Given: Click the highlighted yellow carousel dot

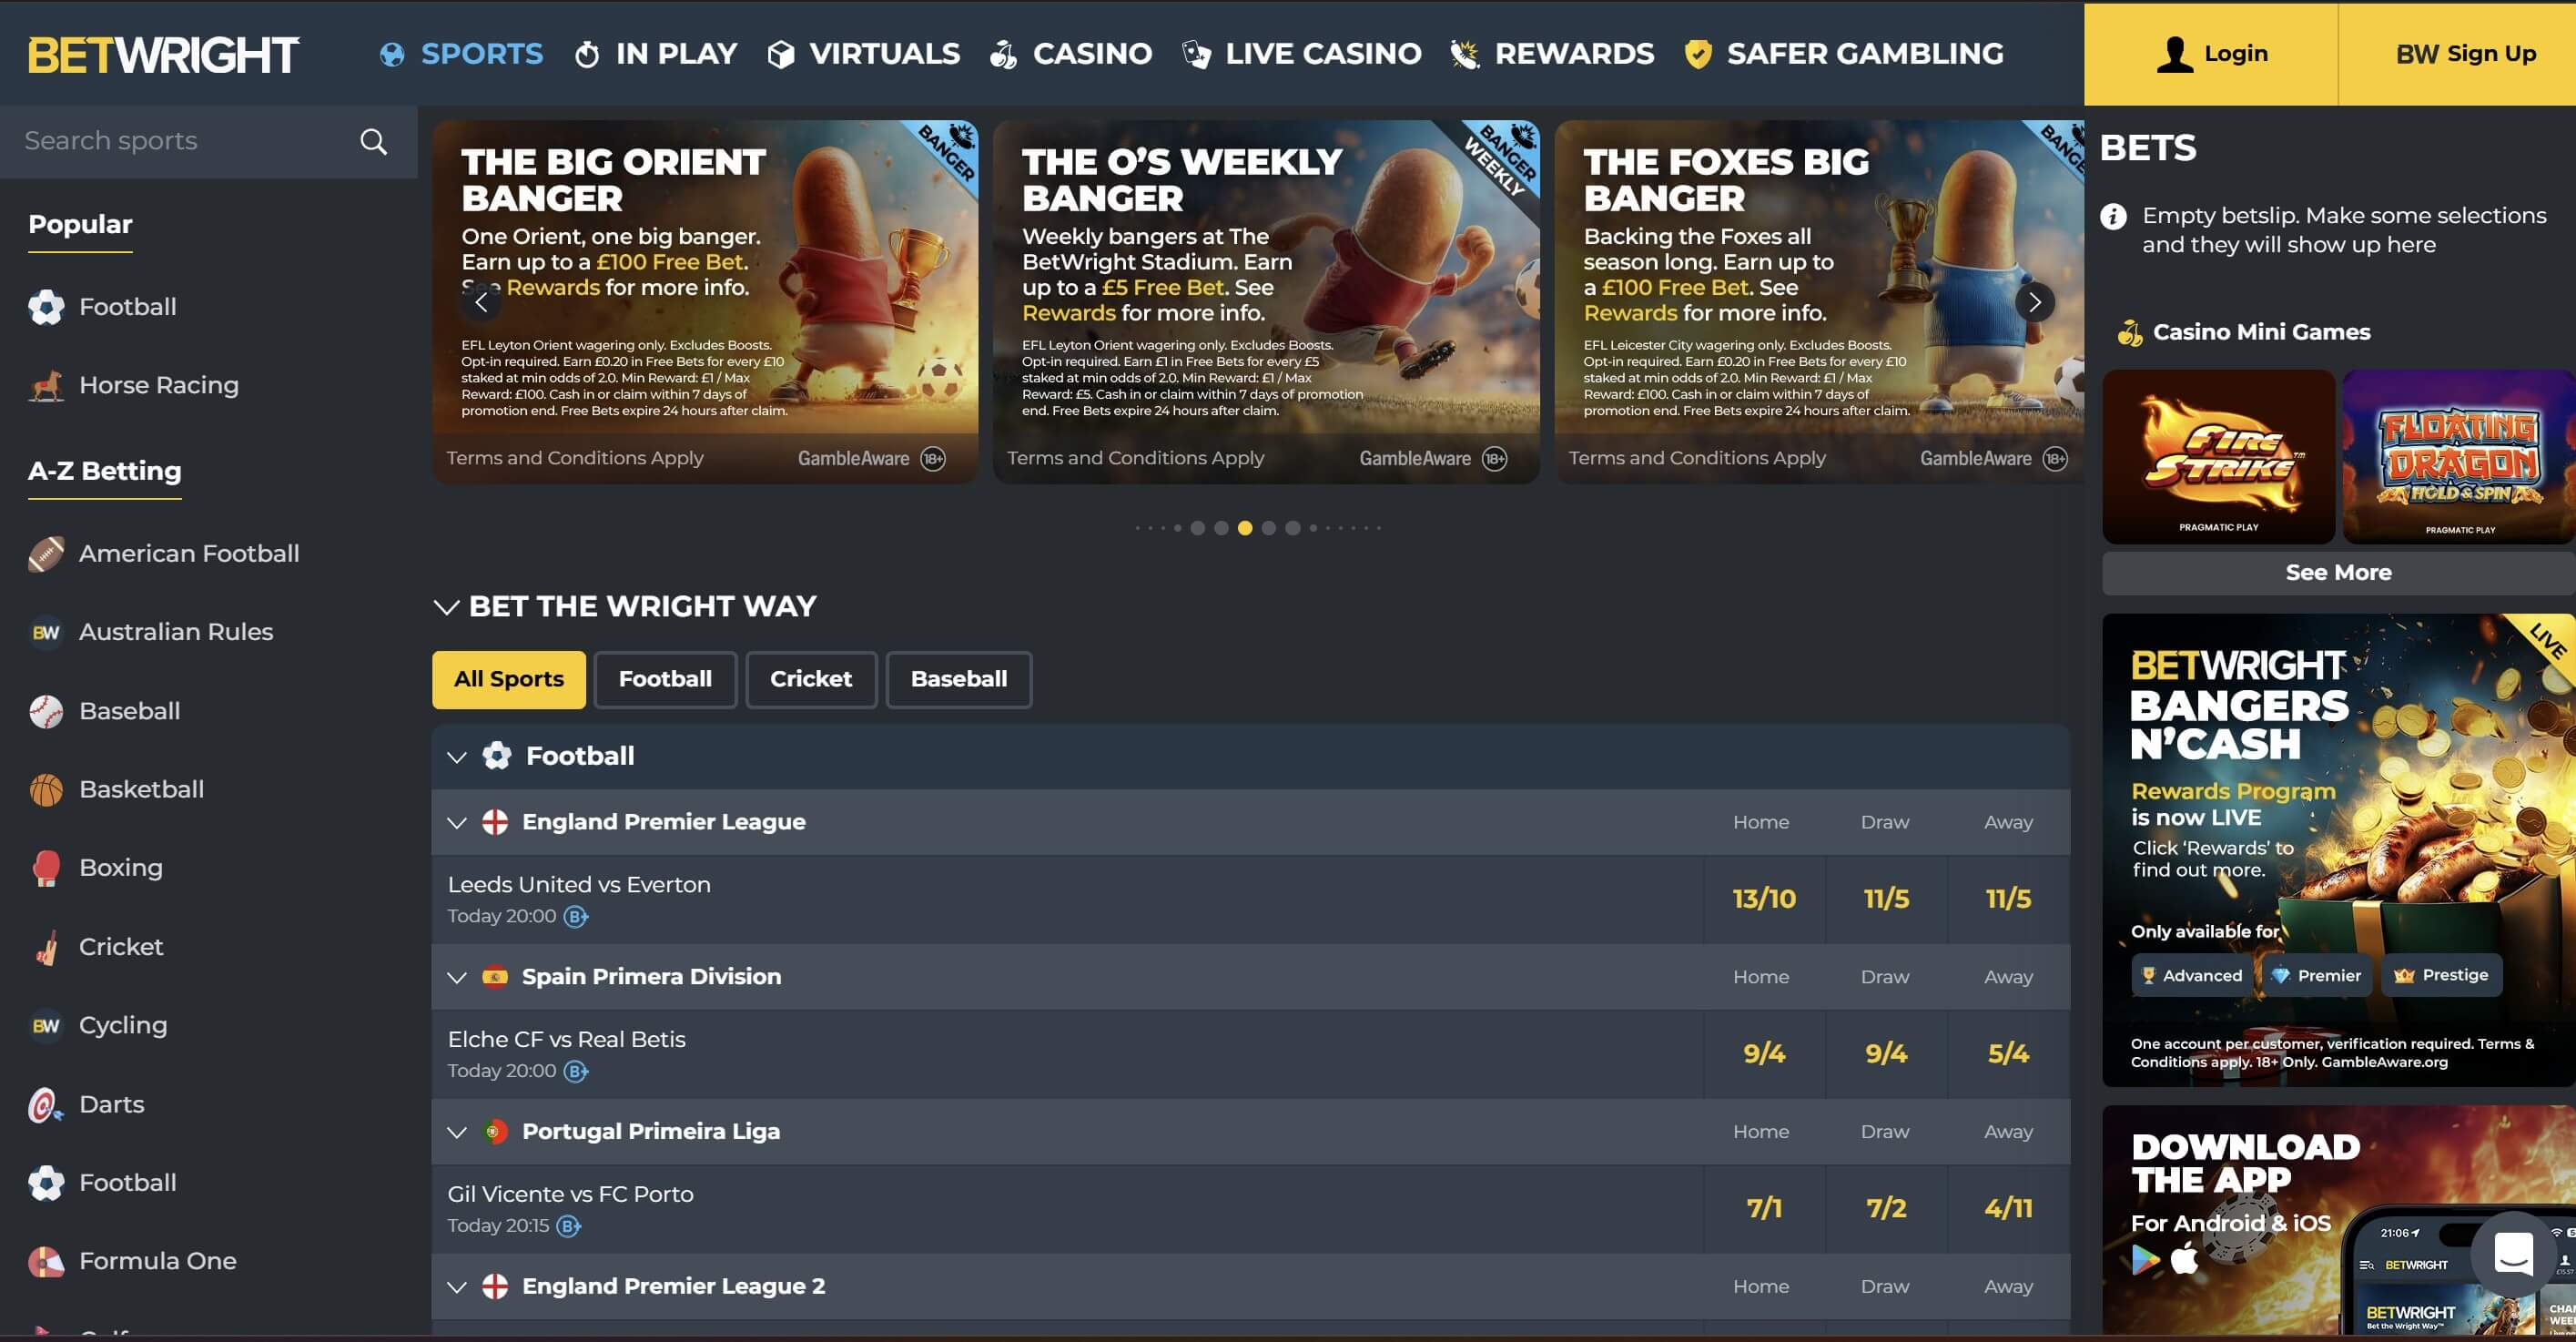Looking at the screenshot, I should pos(1245,528).
